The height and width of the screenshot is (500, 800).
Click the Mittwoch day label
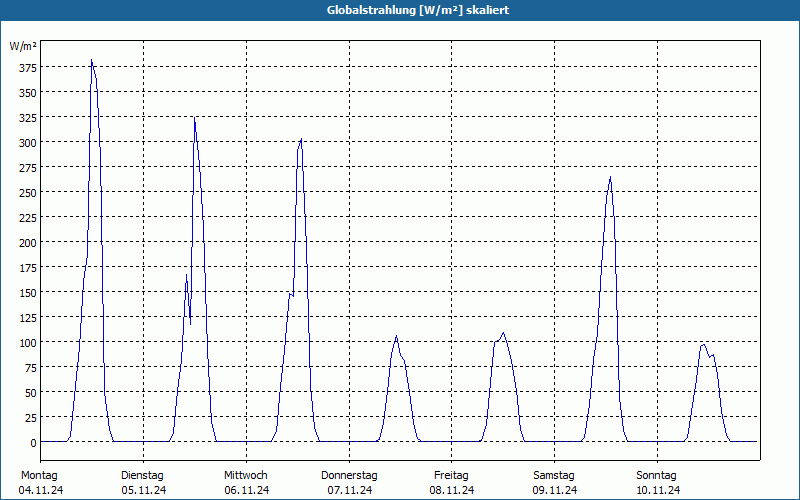tap(245, 475)
